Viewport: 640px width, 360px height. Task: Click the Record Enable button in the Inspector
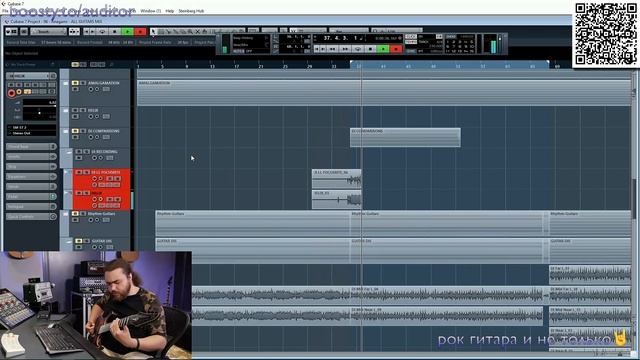coord(11,93)
